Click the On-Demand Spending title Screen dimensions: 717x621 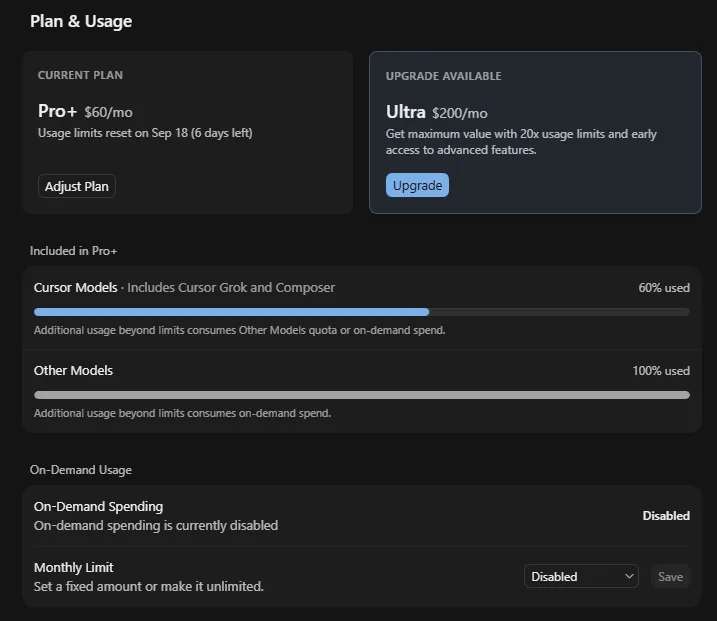pyautogui.click(x=98, y=507)
